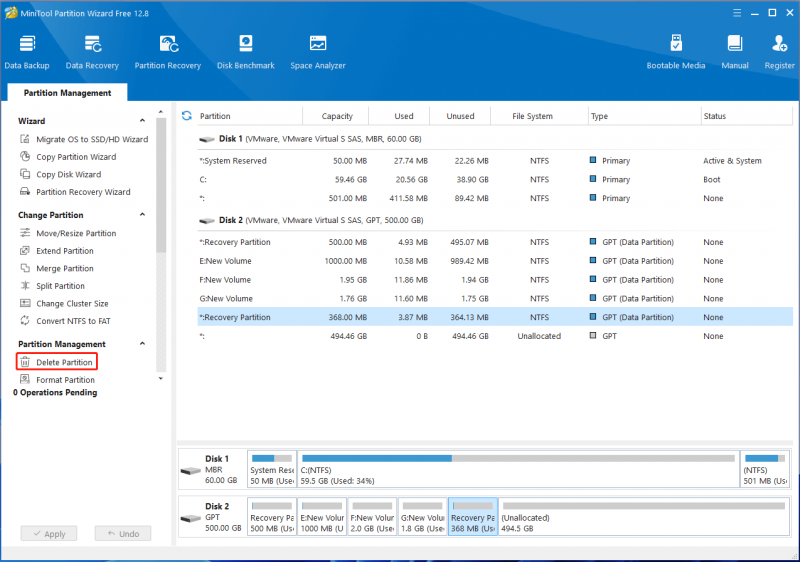Image resolution: width=800 pixels, height=562 pixels.
Task: Start the Copy Disk Wizard
Action: coord(61,174)
